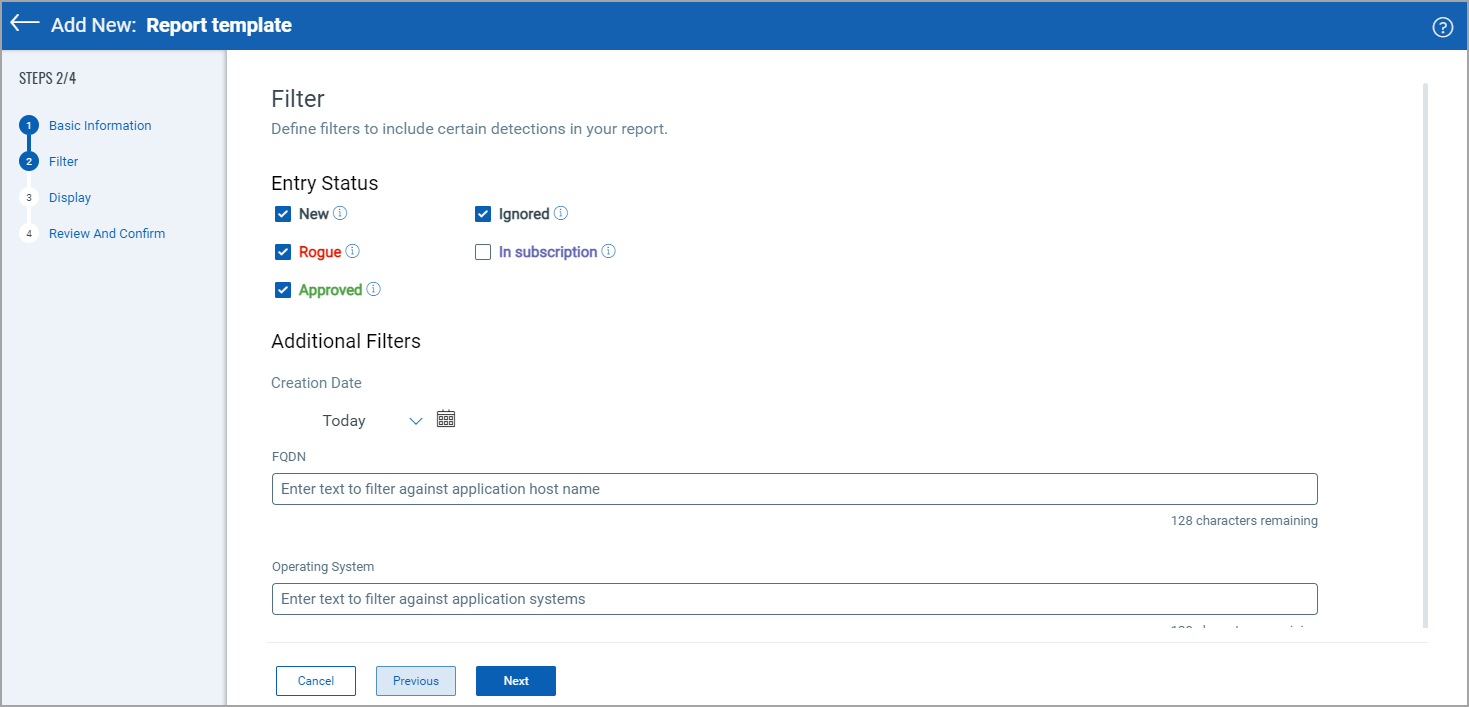Viewport: 1469px width, 707px height.
Task: Open the info tooltip next to Ignored
Action: click(561, 214)
